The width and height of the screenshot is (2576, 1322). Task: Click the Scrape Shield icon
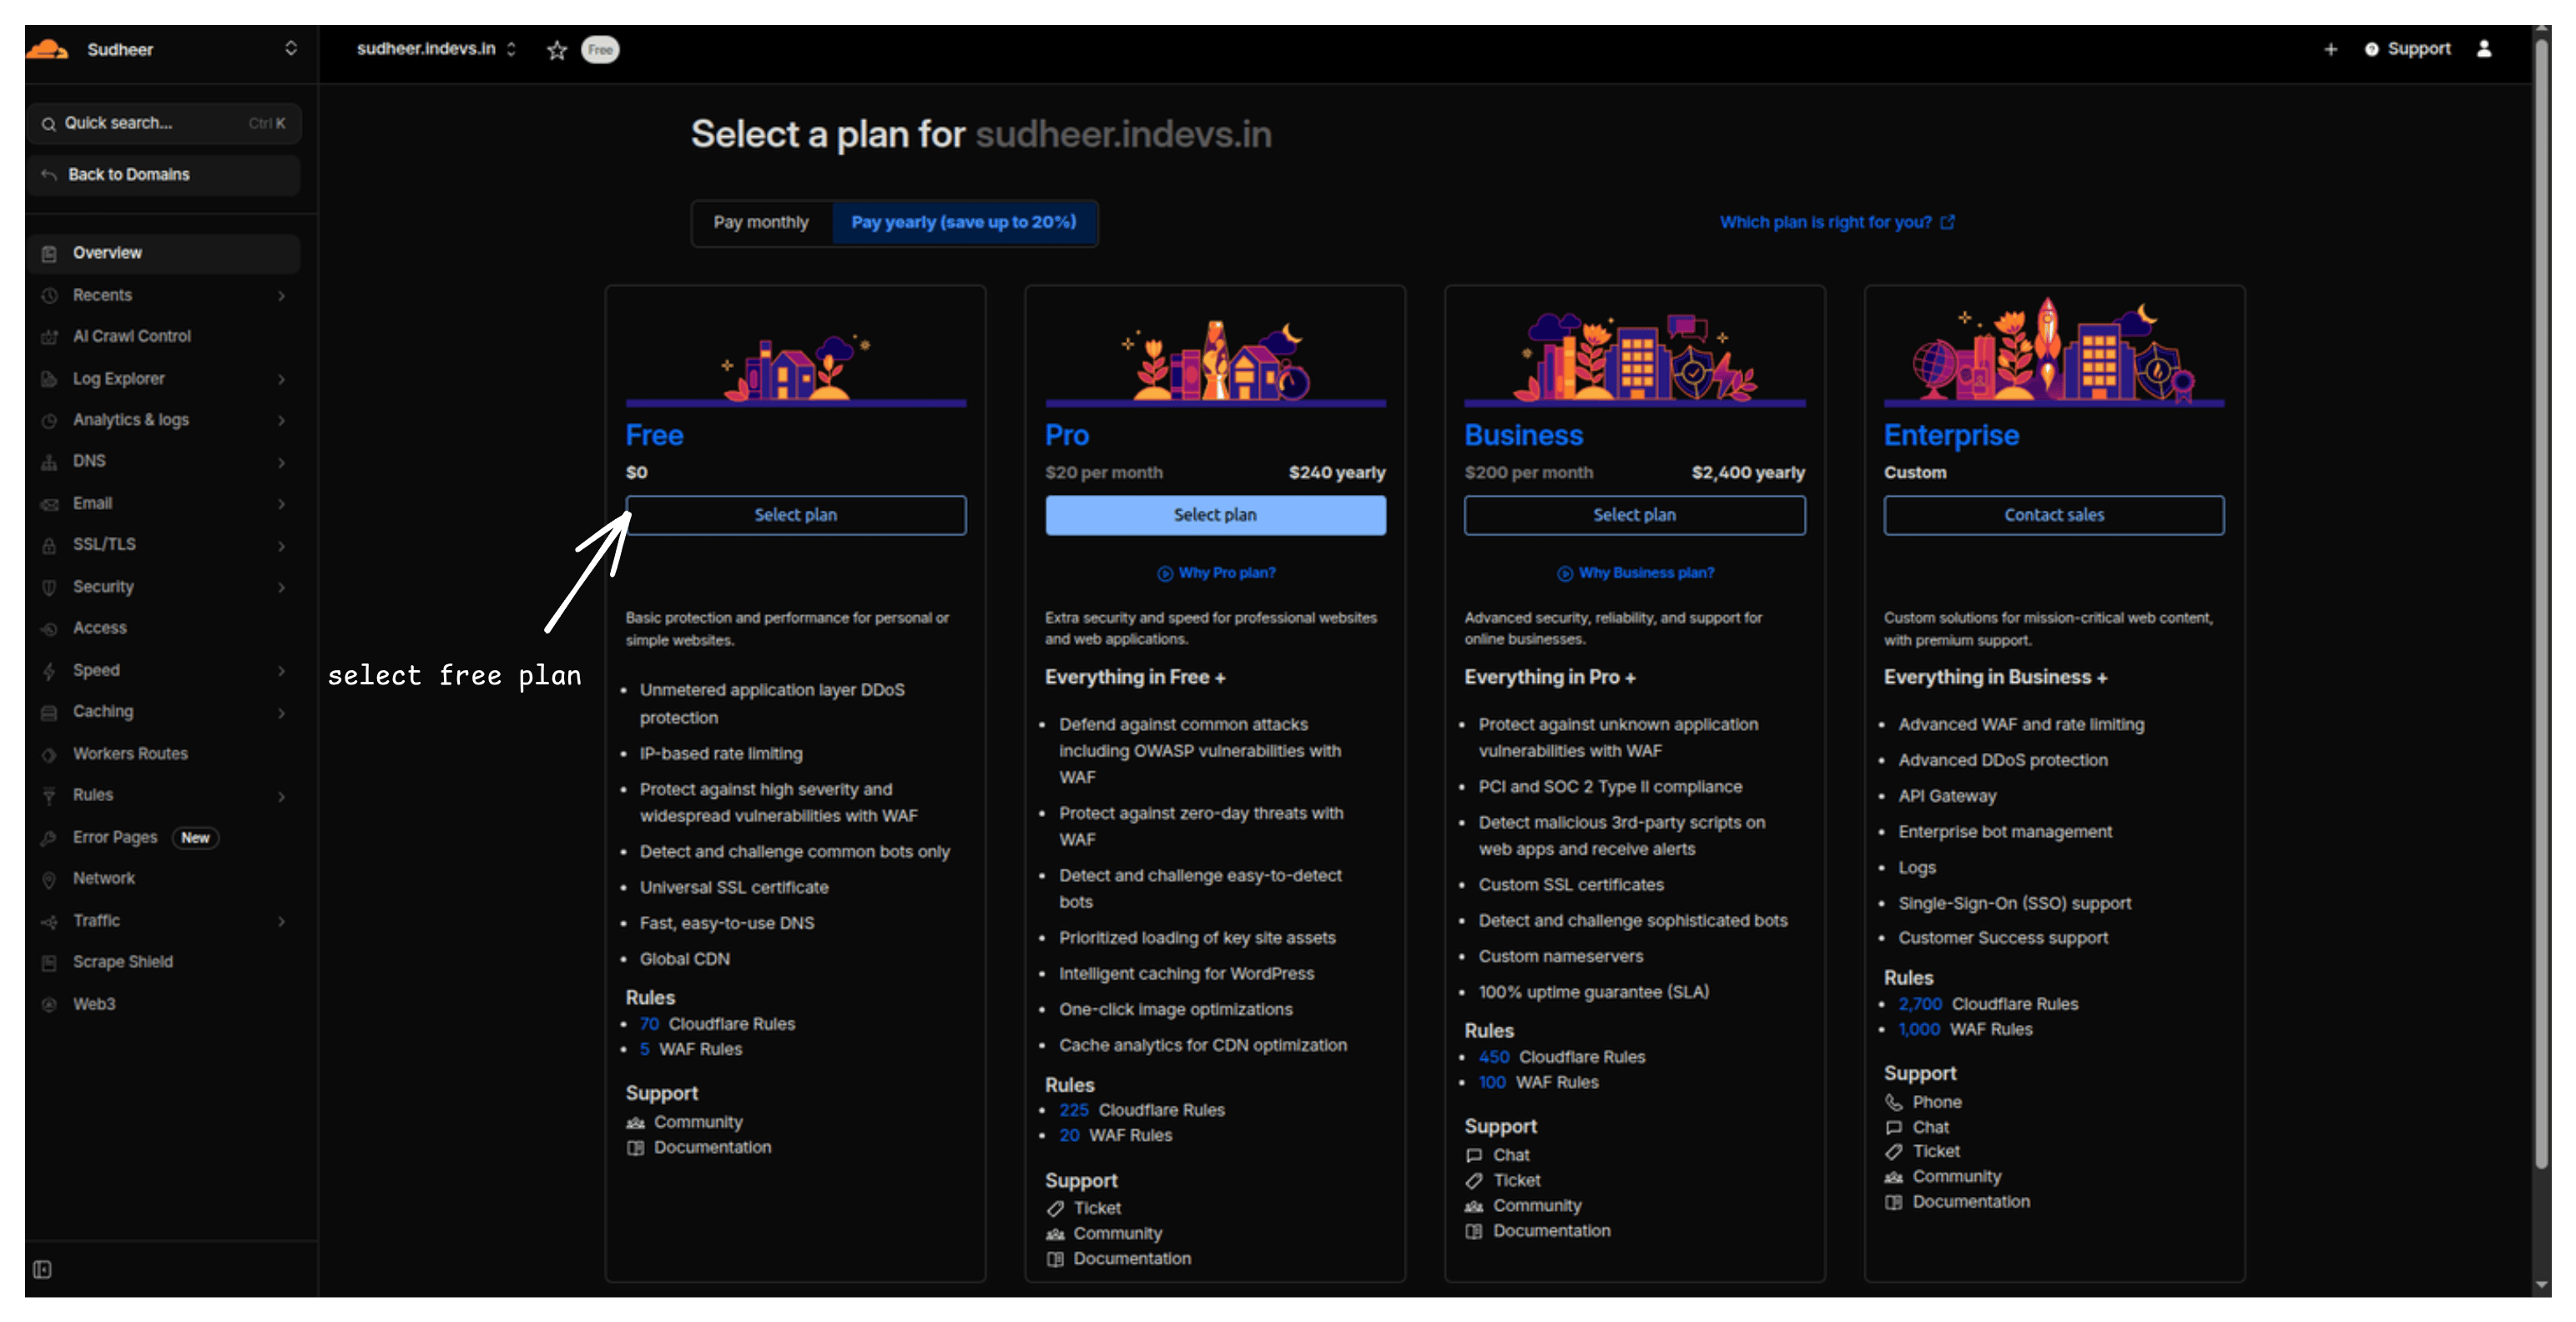coord(49,963)
